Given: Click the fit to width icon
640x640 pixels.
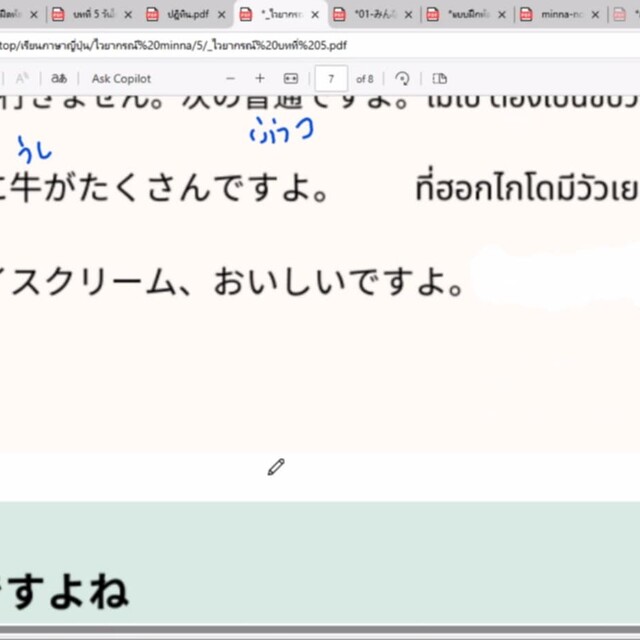Looking at the screenshot, I should 291,78.
